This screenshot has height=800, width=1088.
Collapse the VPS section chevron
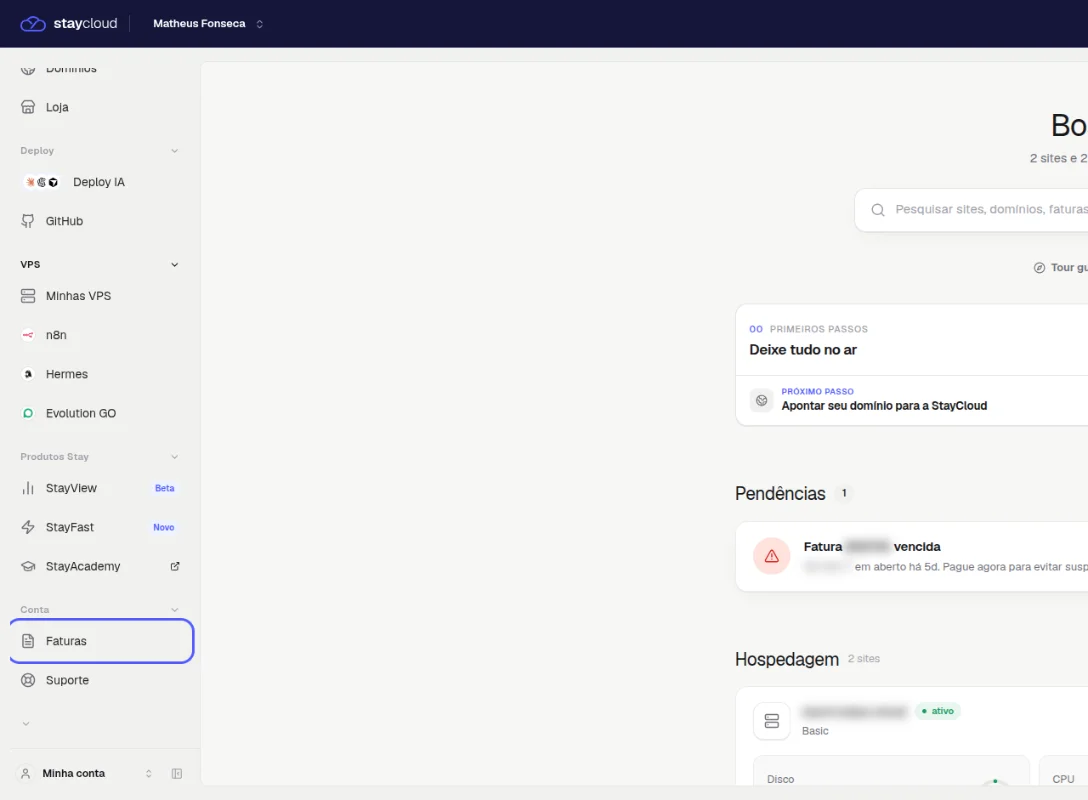point(175,264)
